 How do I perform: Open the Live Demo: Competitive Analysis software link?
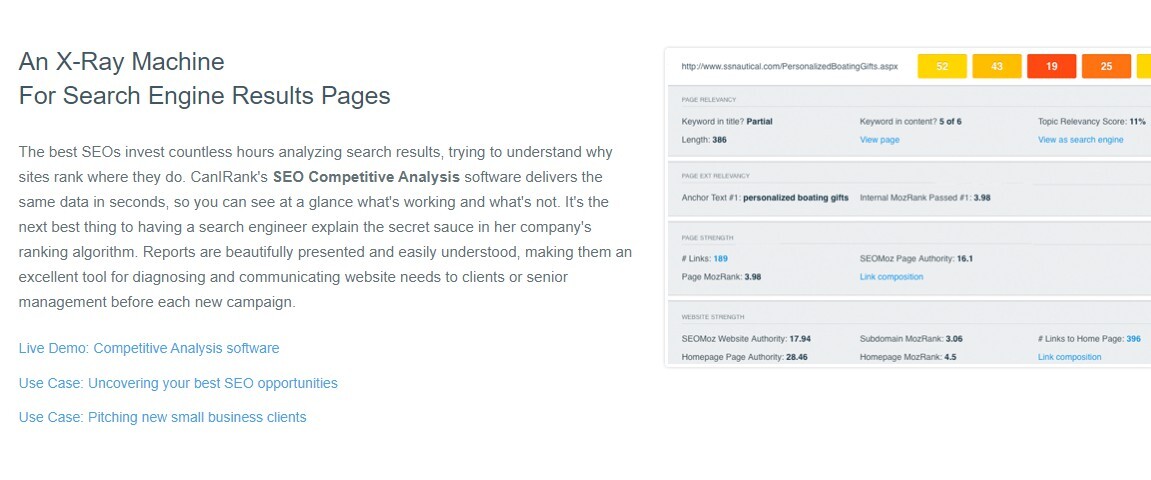(149, 348)
